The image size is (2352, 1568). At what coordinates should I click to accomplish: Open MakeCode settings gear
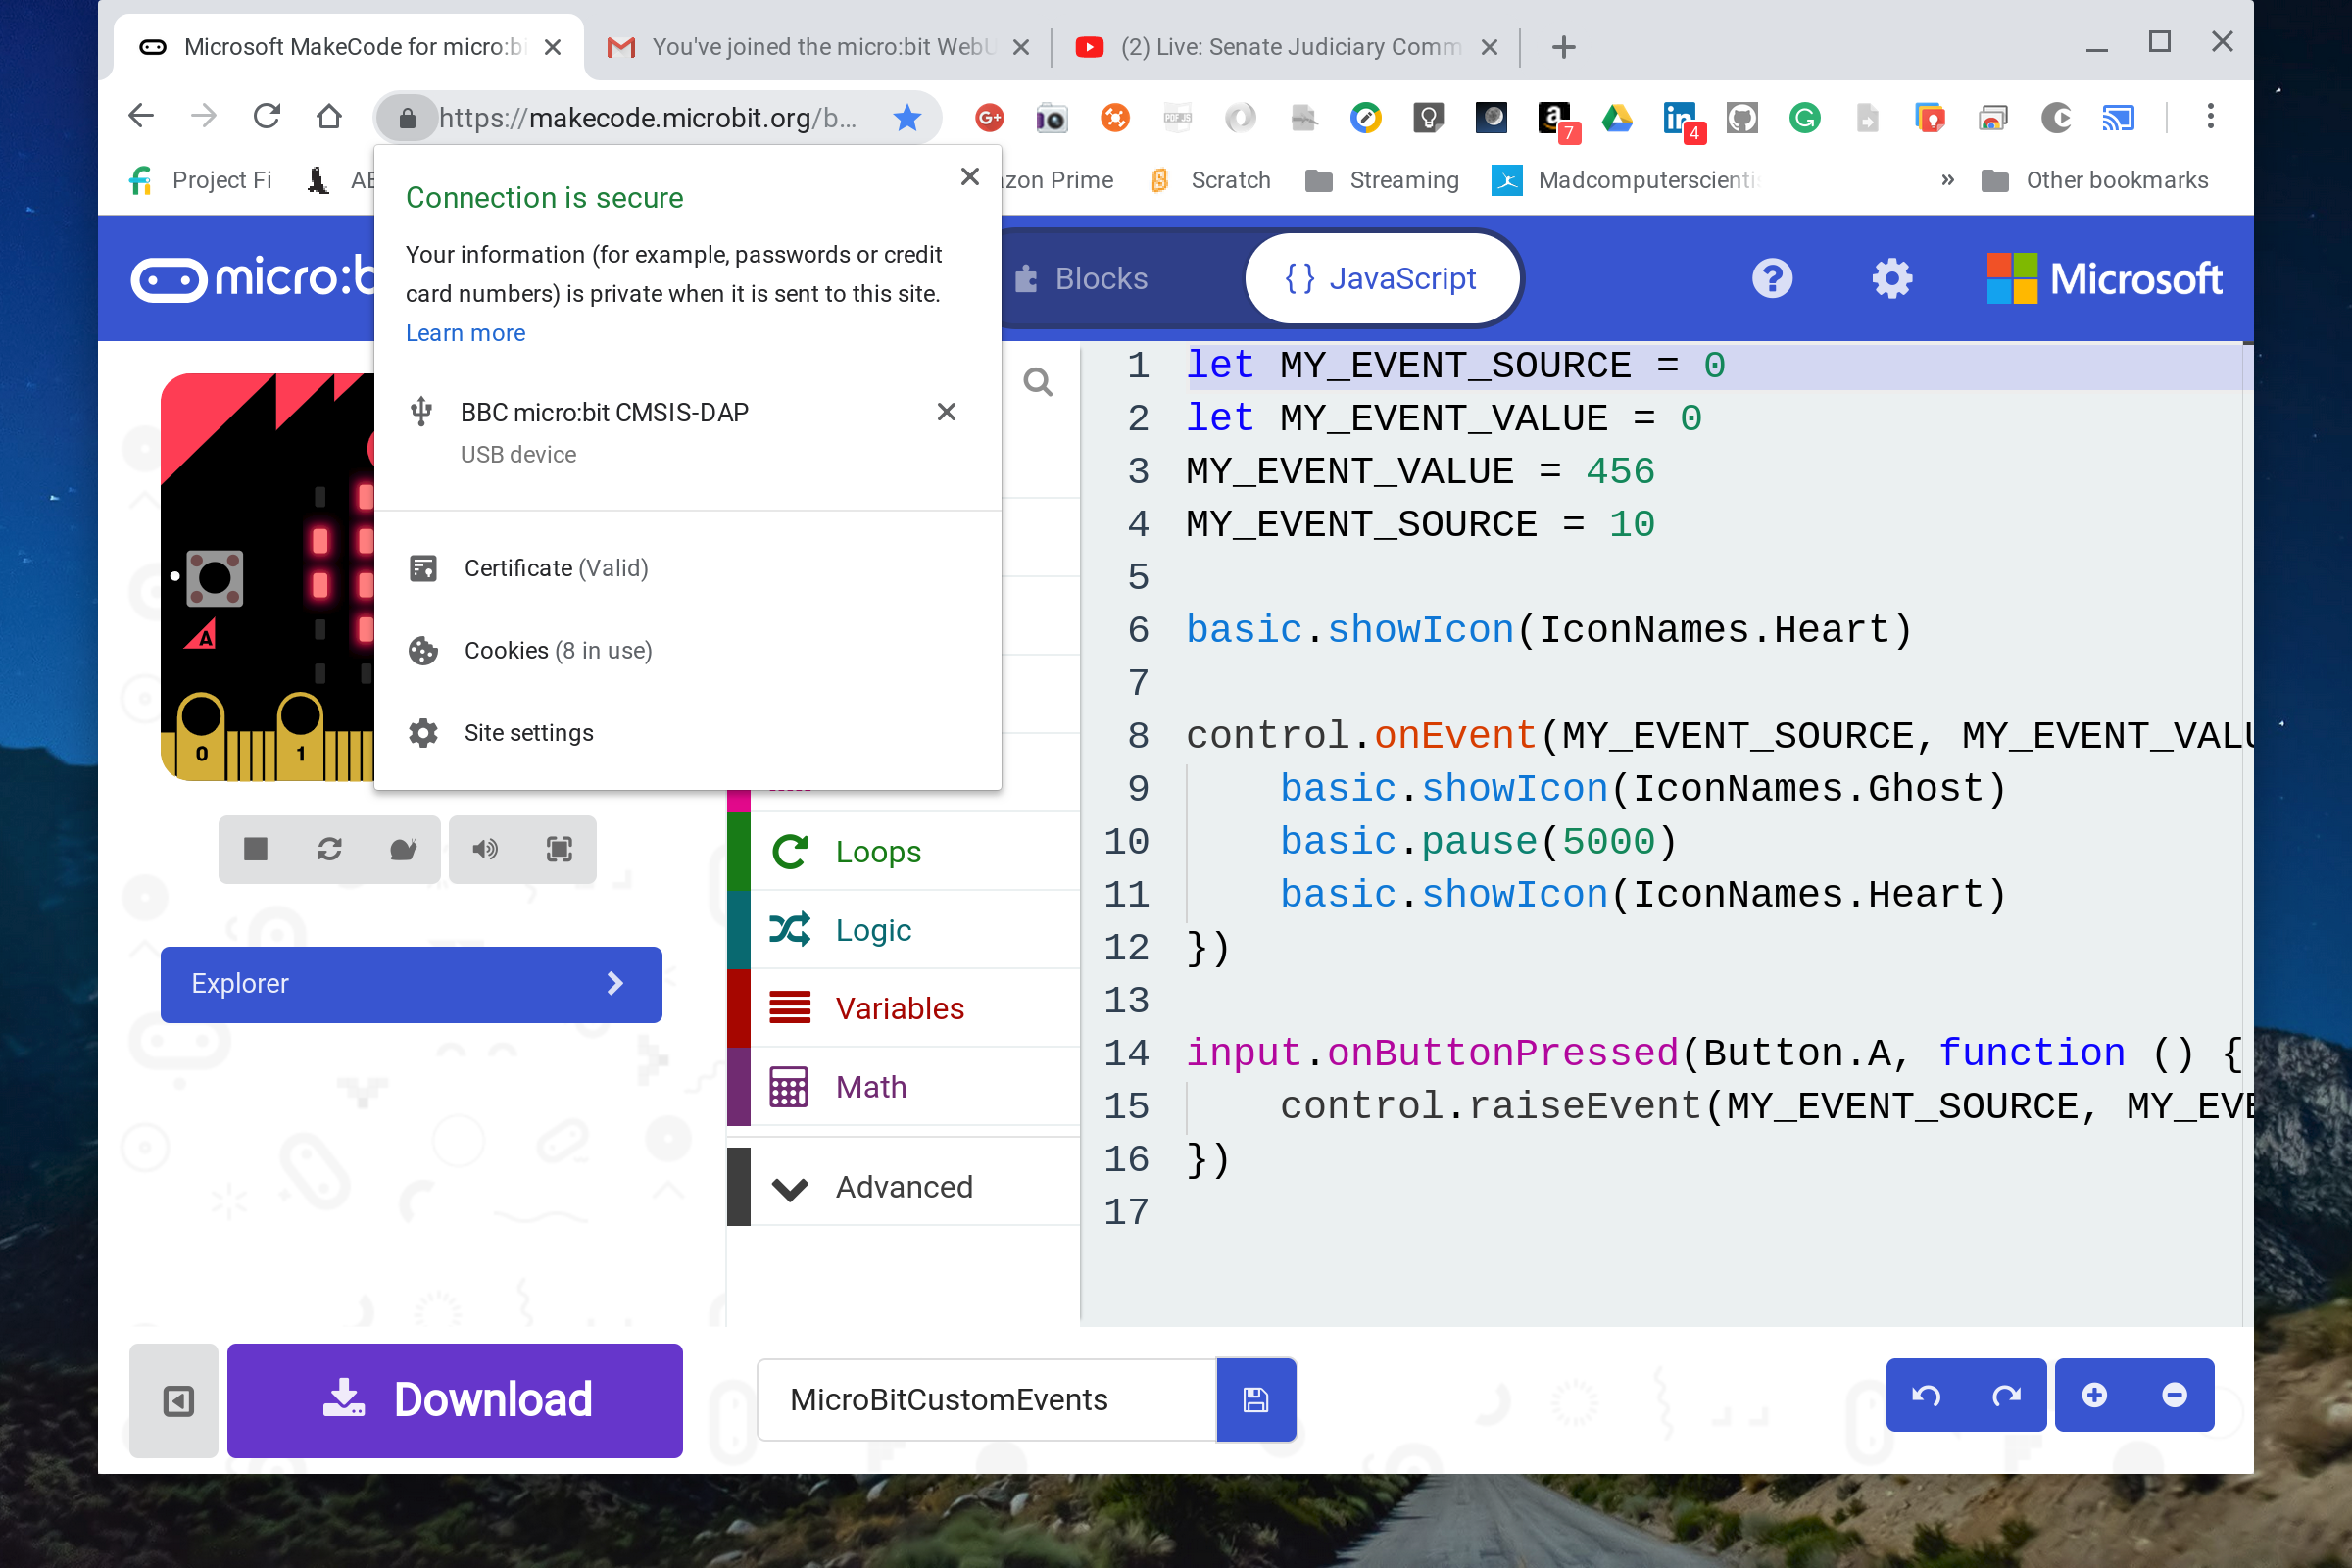coord(1891,279)
